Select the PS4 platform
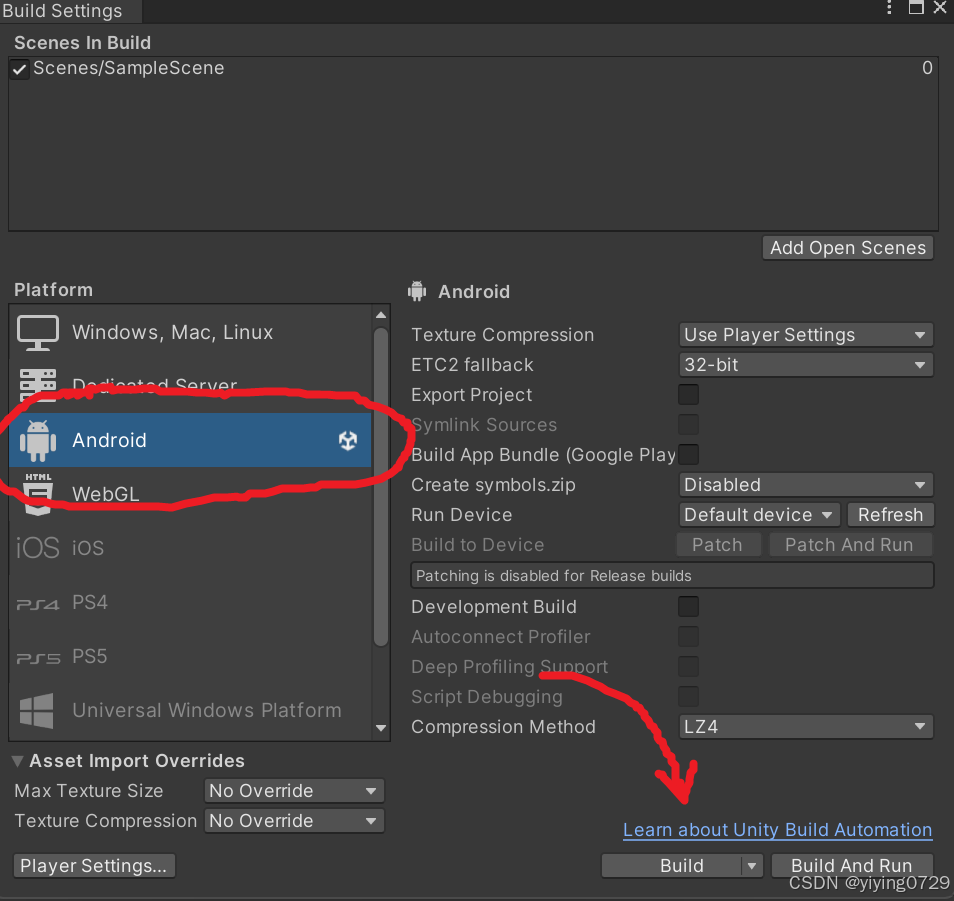 190,602
